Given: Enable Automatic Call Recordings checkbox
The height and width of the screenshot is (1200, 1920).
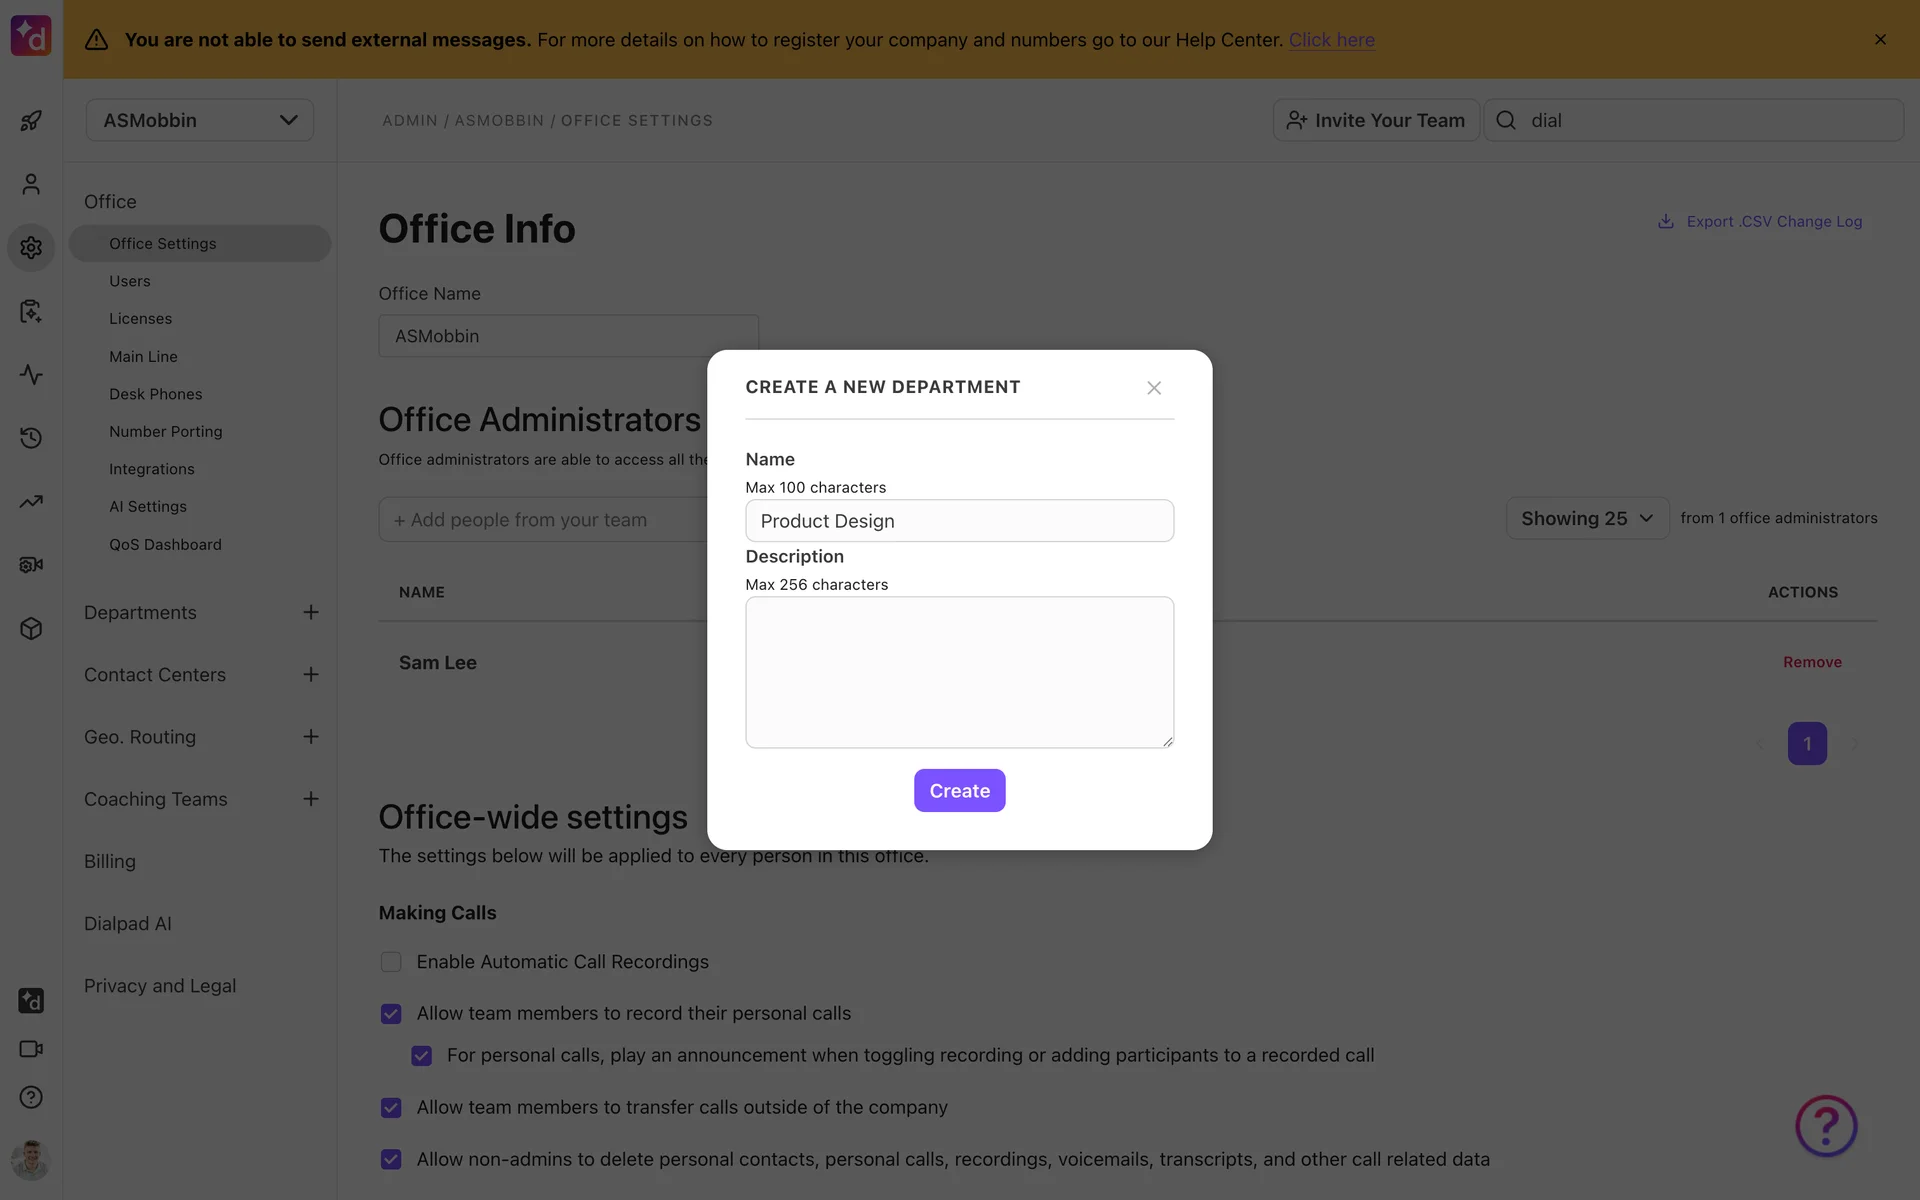Looking at the screenshot, I should click(391, 962).
